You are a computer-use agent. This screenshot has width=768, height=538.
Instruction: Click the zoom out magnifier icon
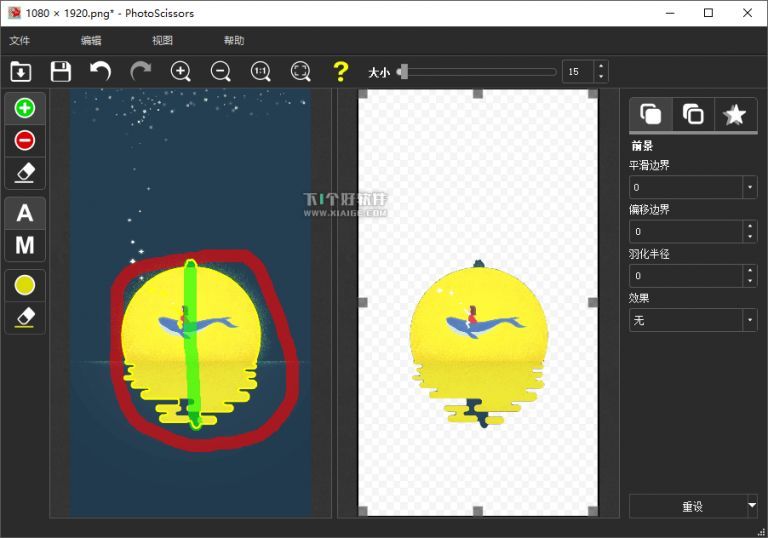click(x=220, y=71)
